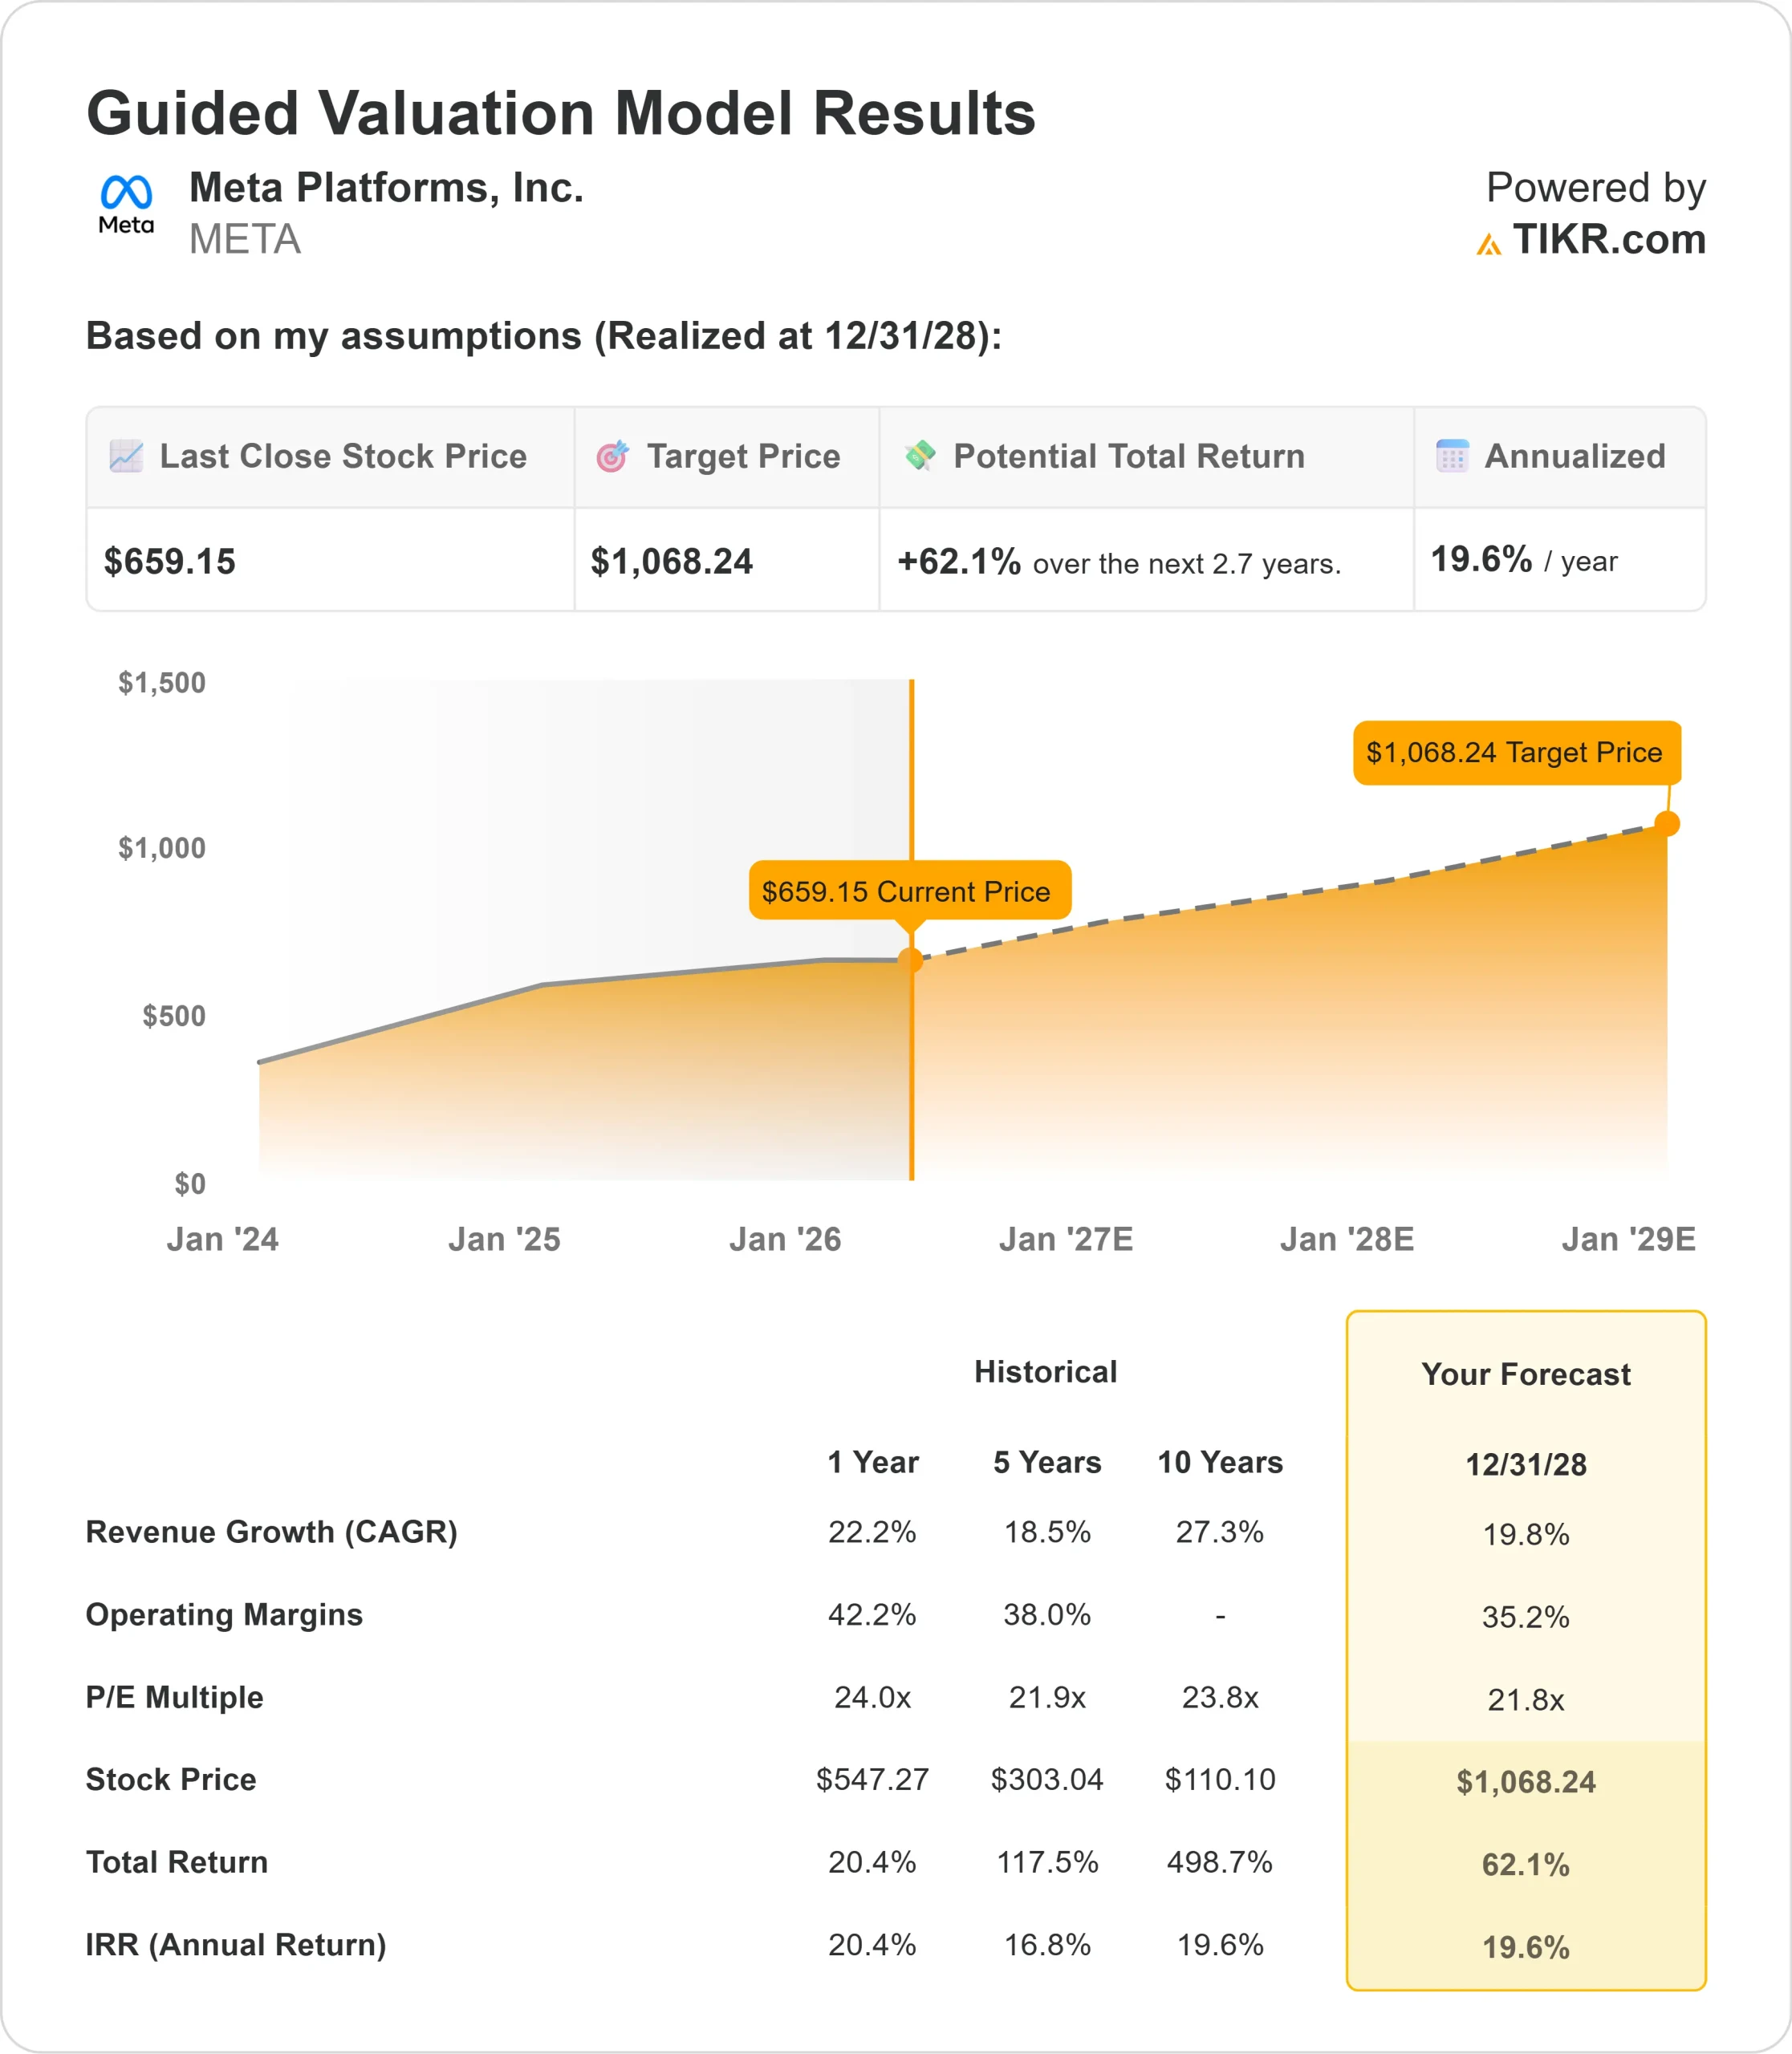Click the Your Forecast panel heading
This screenshot has width=1792, height=2054.
(1525, 1374)
